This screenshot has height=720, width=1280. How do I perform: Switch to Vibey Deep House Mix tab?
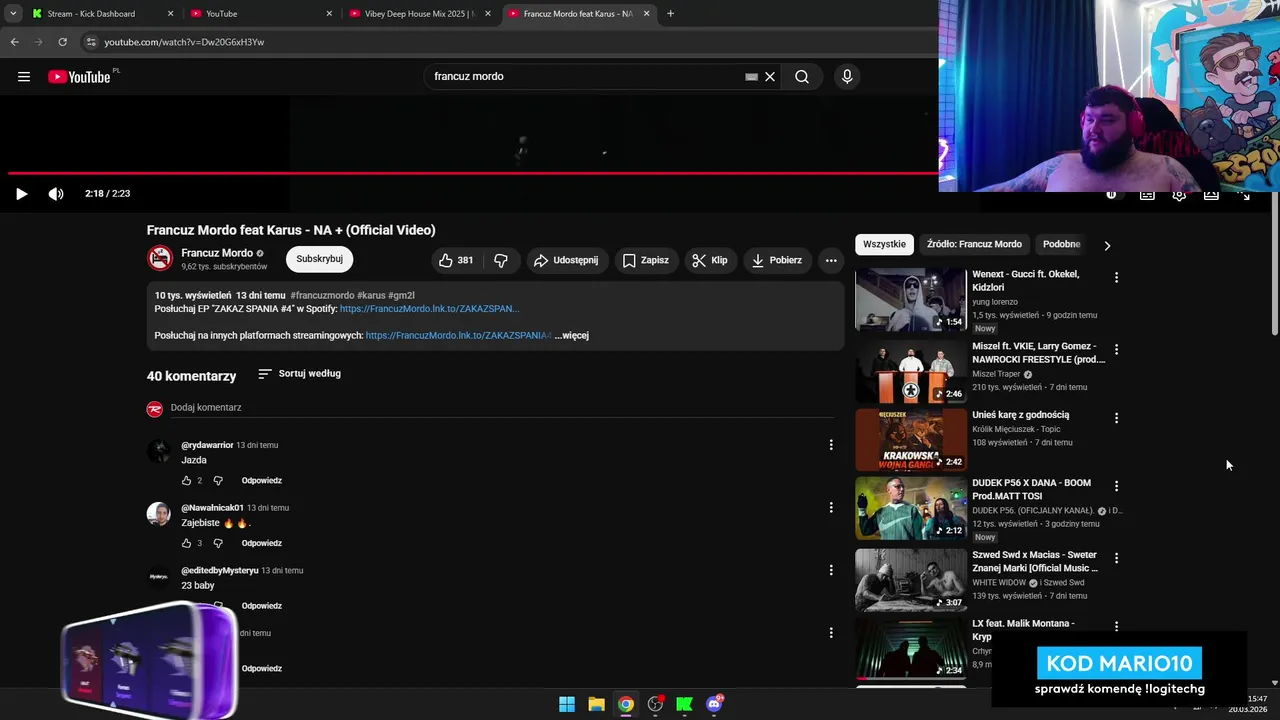(420, 14)
